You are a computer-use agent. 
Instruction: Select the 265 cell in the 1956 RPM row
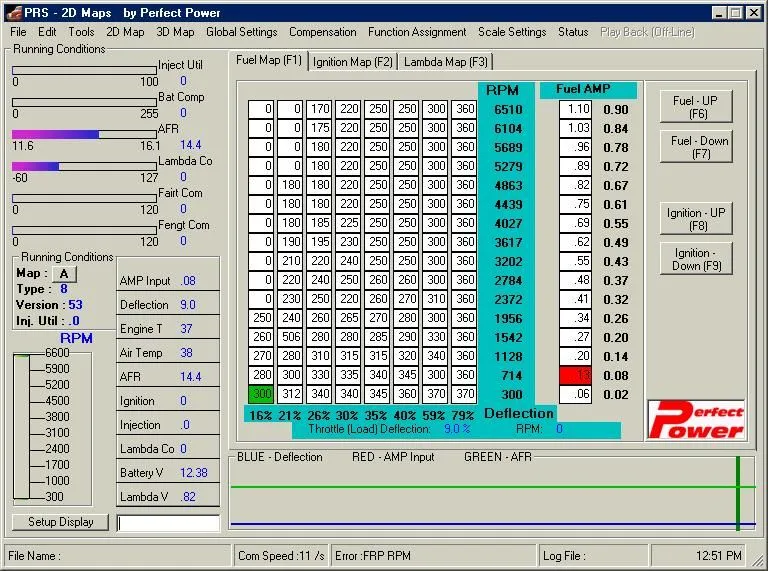348,318
